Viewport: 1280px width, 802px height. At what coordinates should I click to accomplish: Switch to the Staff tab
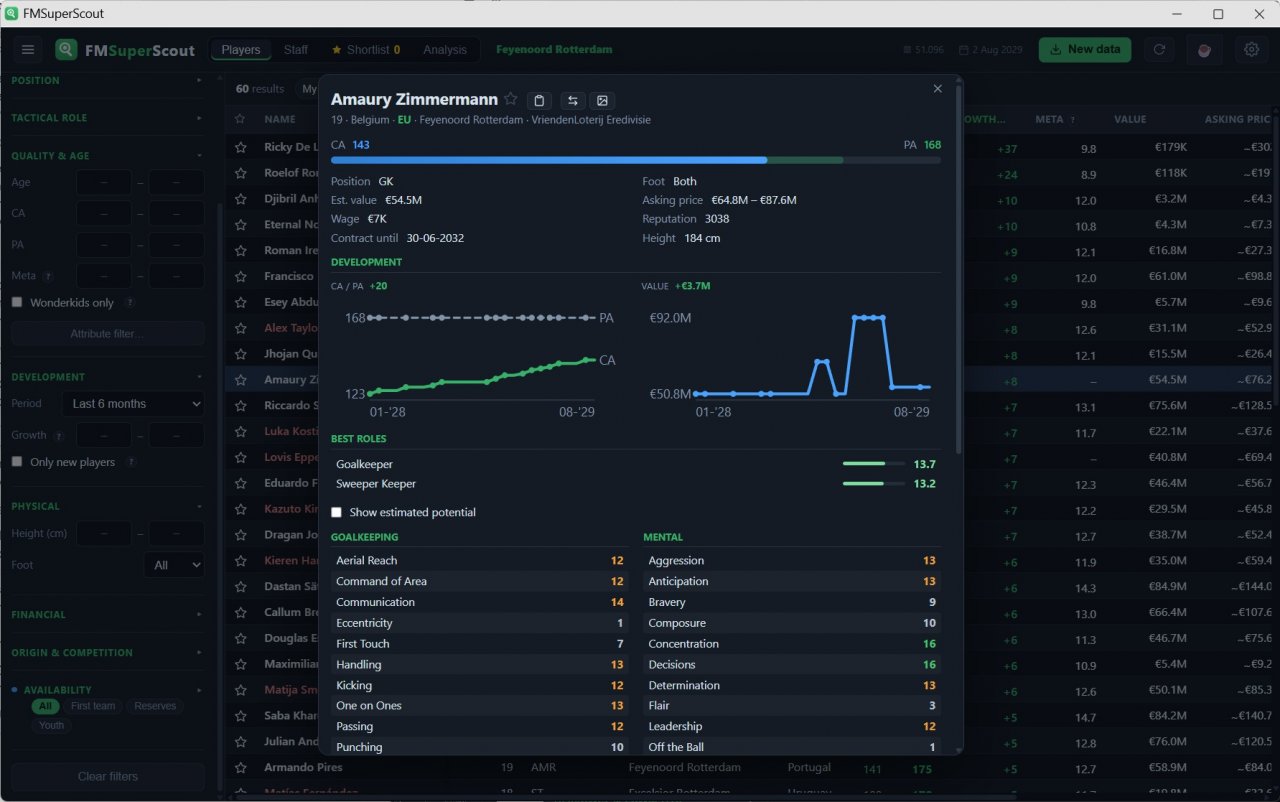[296, 50]
